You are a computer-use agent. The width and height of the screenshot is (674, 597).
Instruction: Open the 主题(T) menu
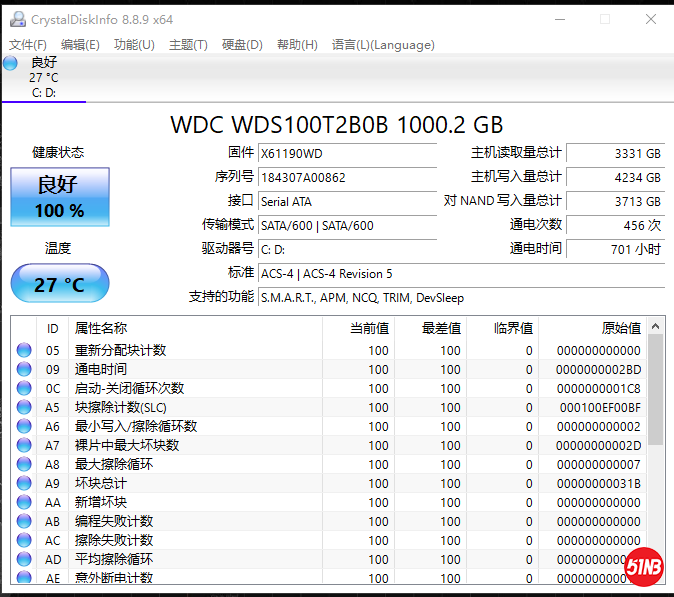(188, 45)
